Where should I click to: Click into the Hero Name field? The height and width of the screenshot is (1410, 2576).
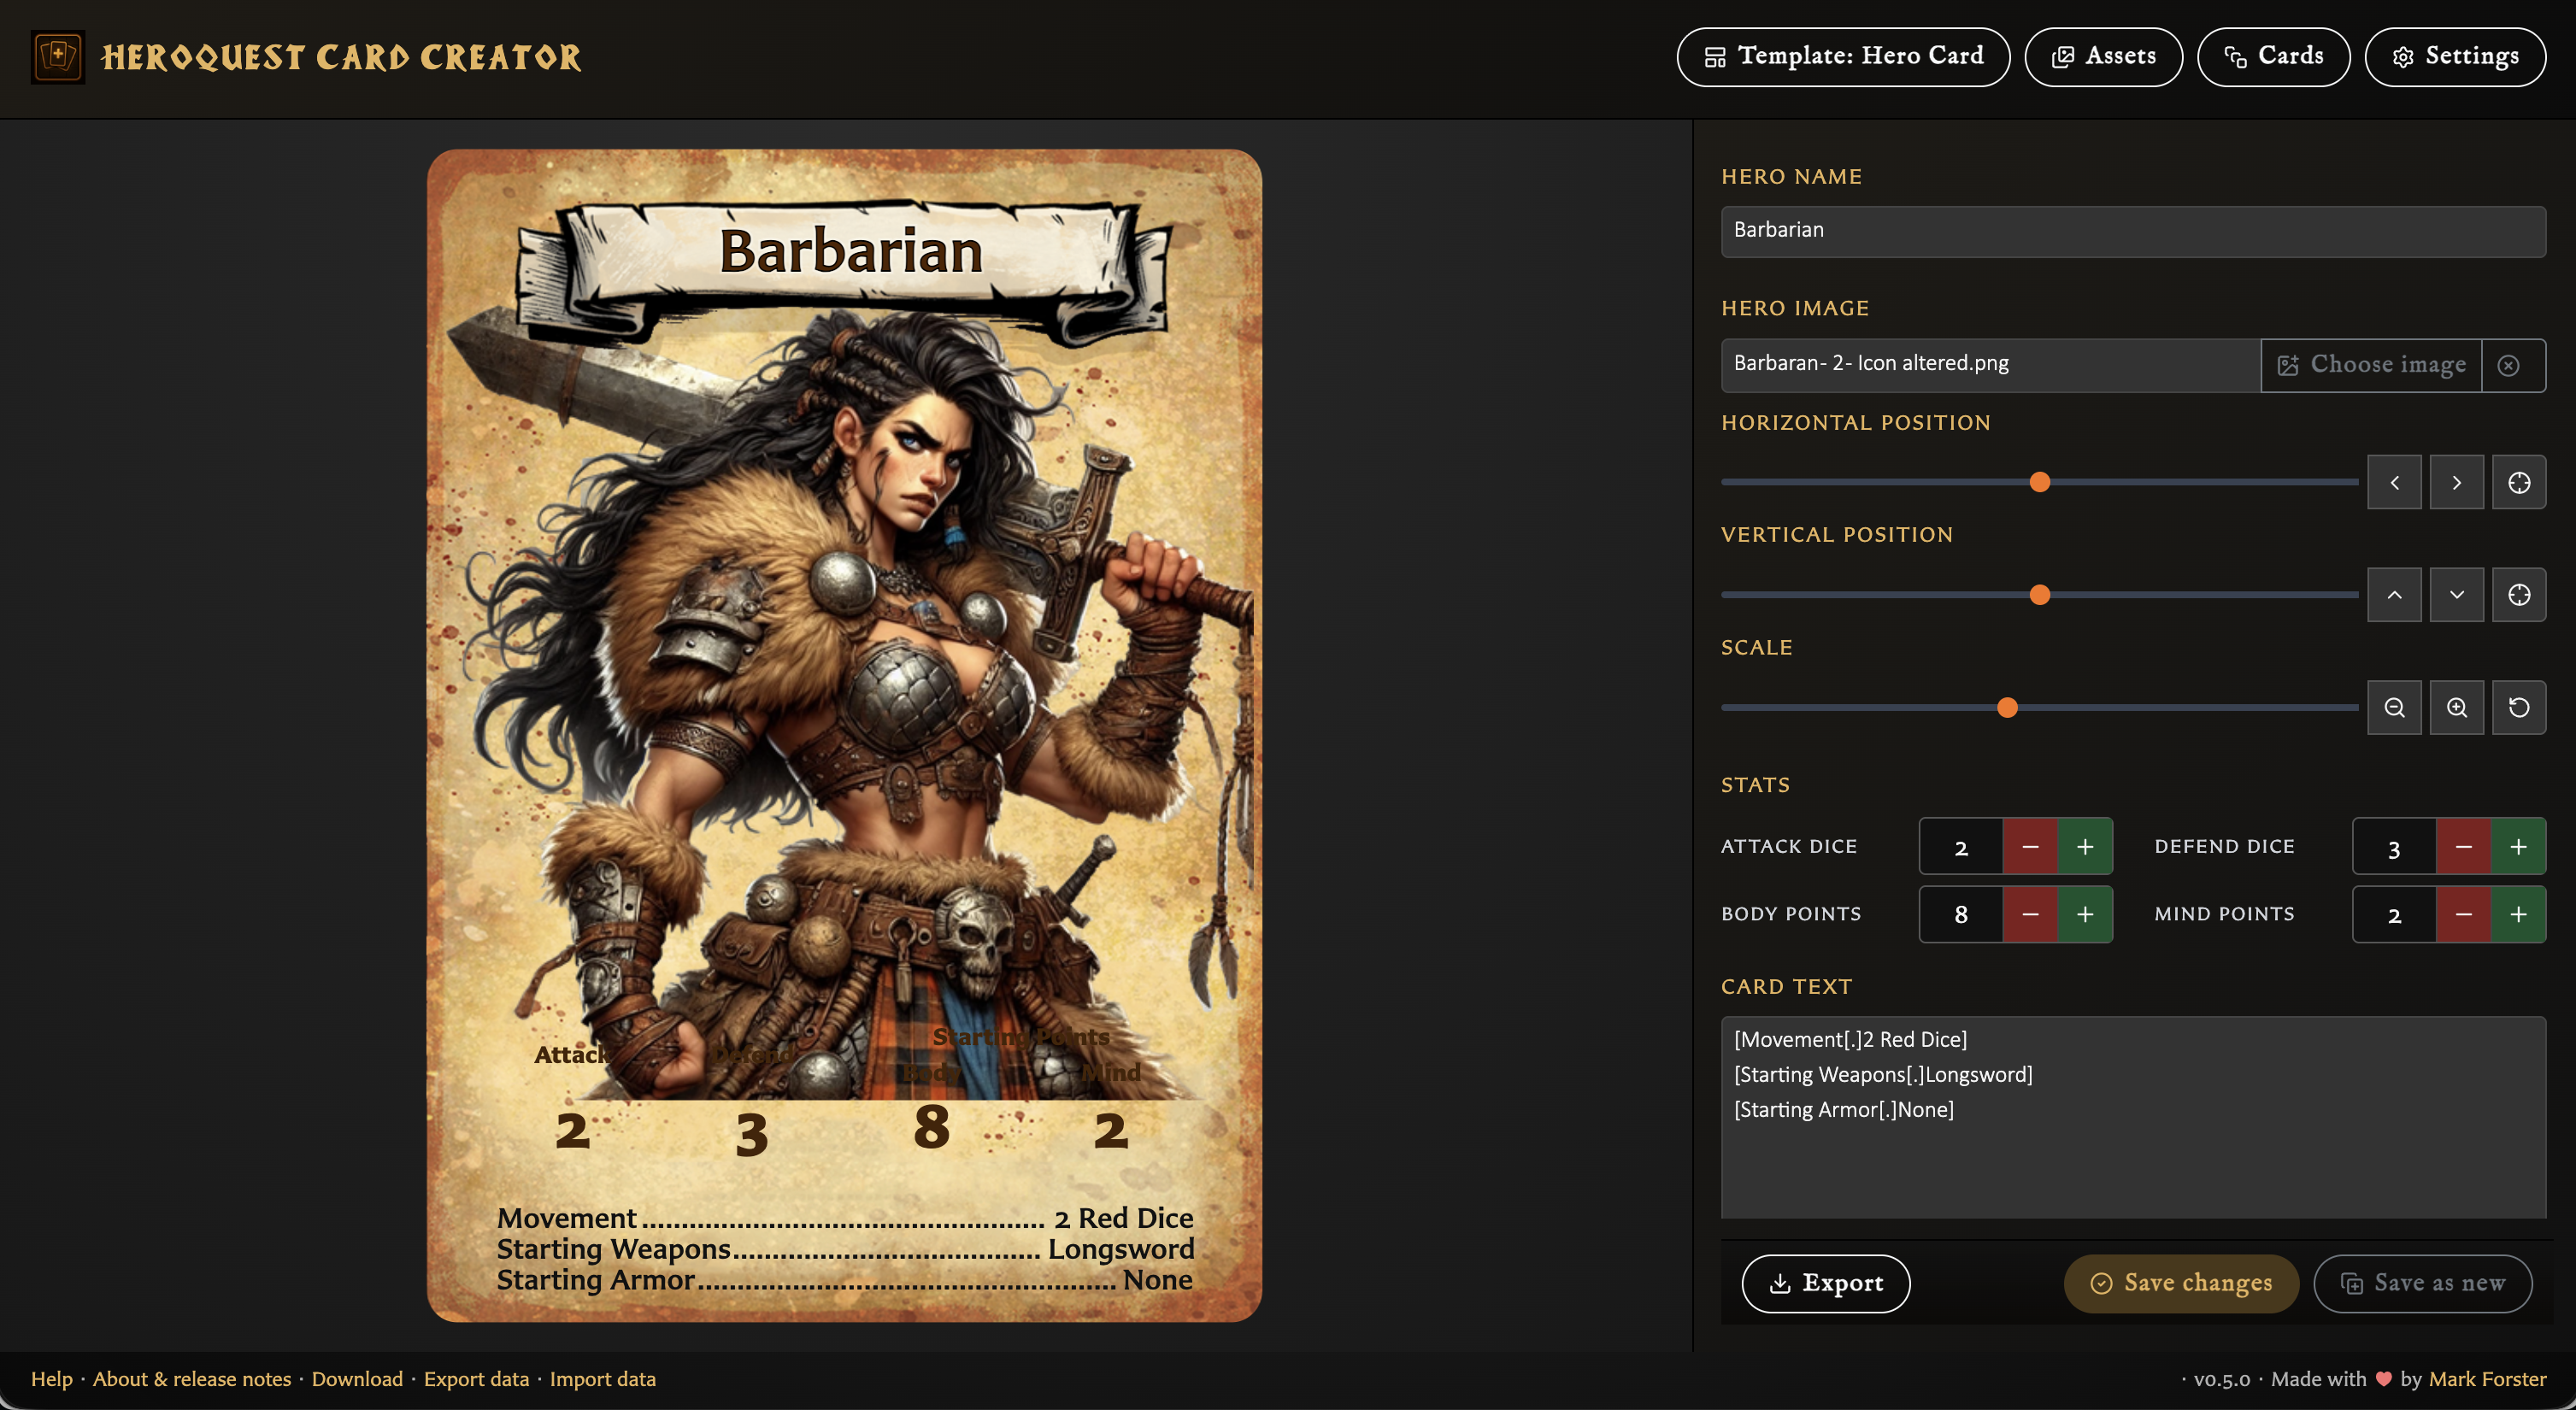(x=2132, y=231)
